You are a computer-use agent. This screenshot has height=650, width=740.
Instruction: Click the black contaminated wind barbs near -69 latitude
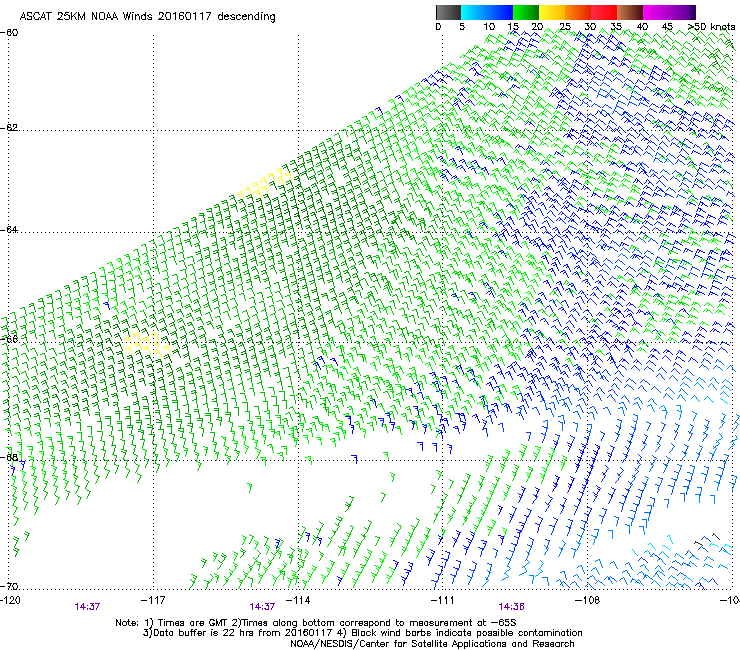point(708,541)
